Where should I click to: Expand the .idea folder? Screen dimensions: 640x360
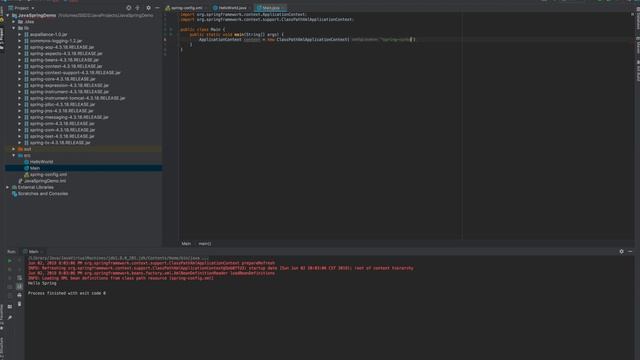[x=14, y=22]
